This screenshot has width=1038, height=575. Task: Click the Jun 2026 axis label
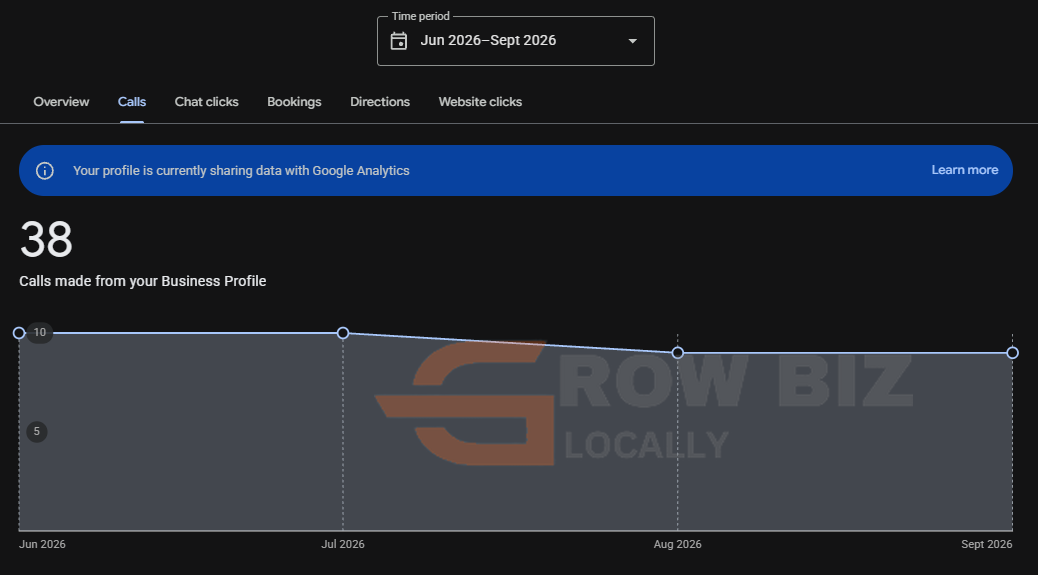point(42,544)
